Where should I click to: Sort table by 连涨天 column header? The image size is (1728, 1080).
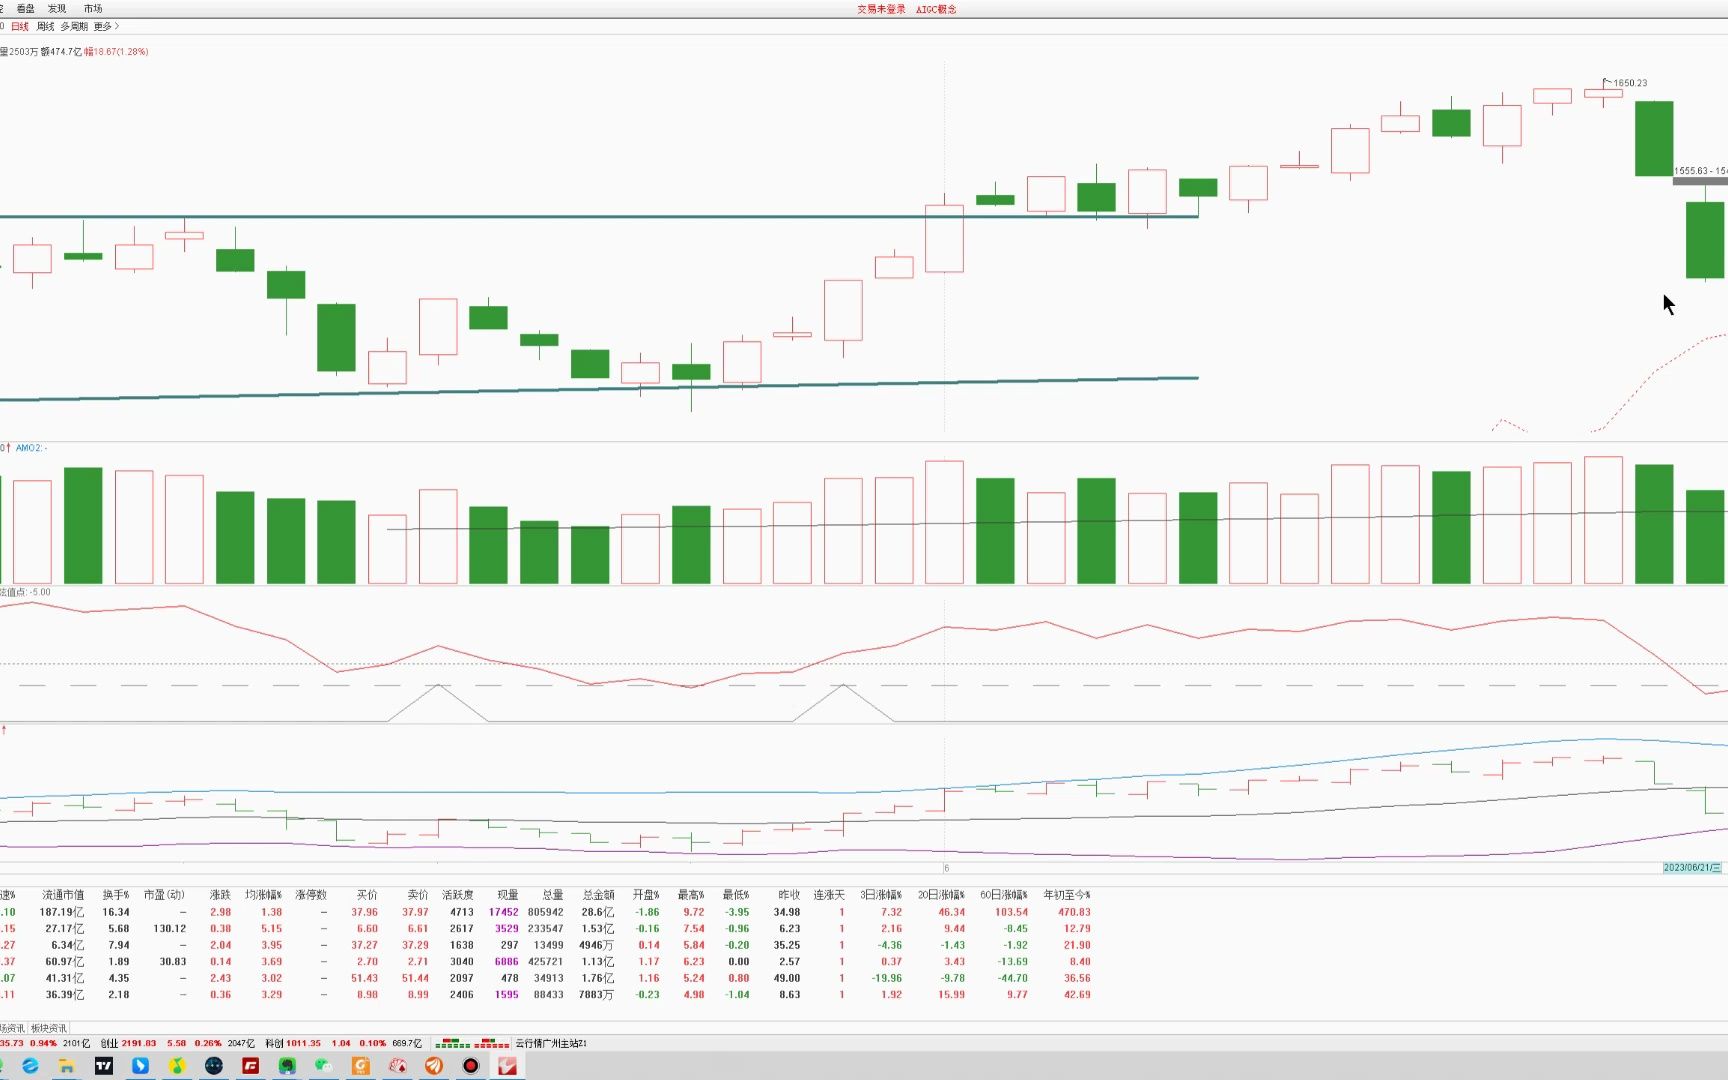829,895
